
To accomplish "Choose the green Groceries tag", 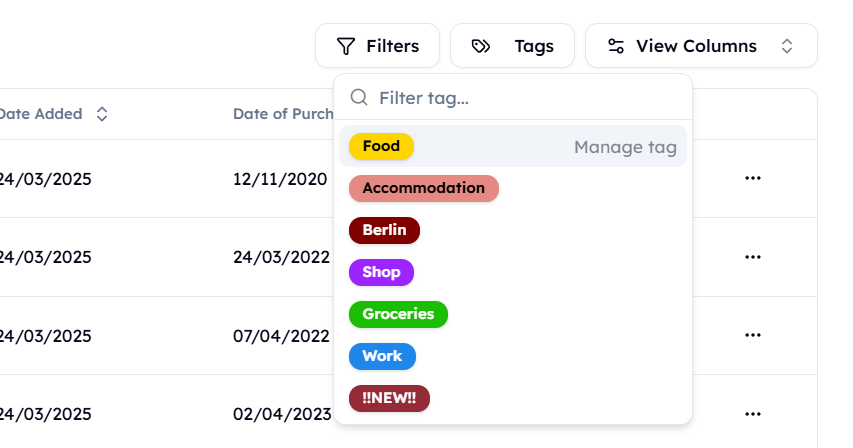I will point(398,314).
